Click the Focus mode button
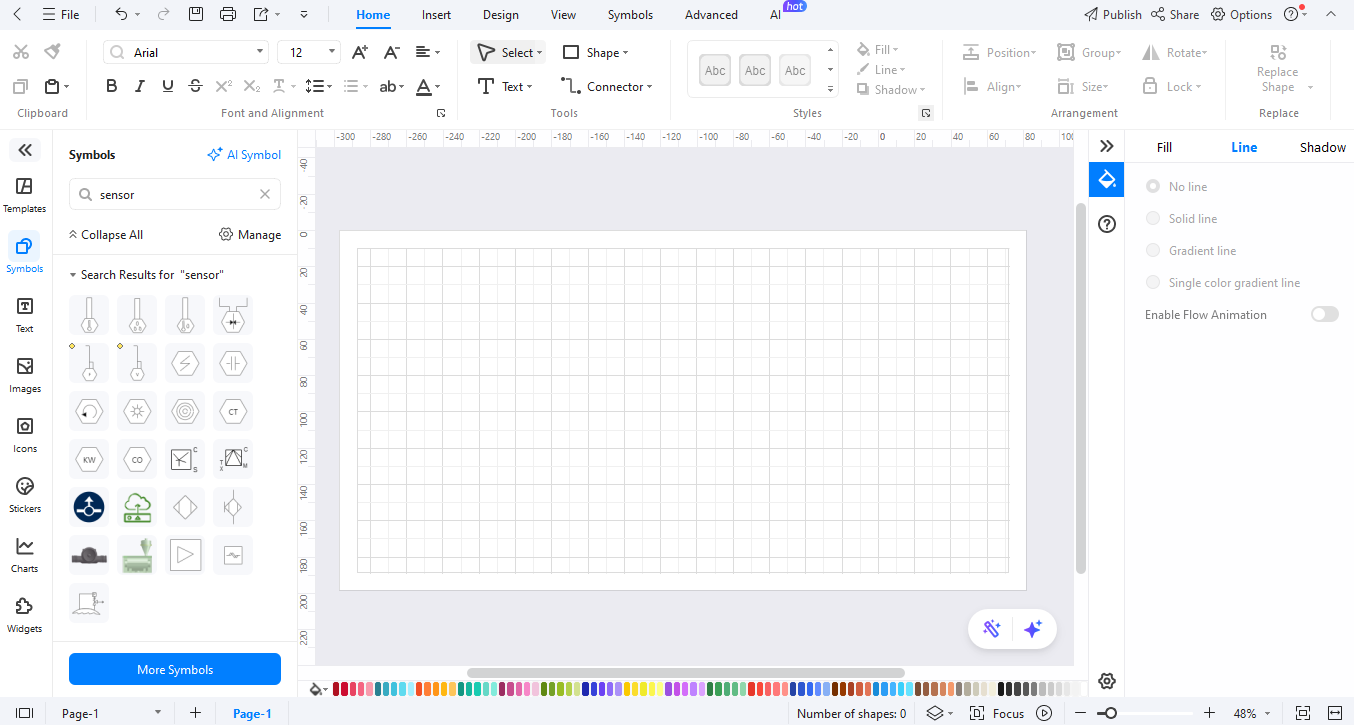 click(998, 713)
